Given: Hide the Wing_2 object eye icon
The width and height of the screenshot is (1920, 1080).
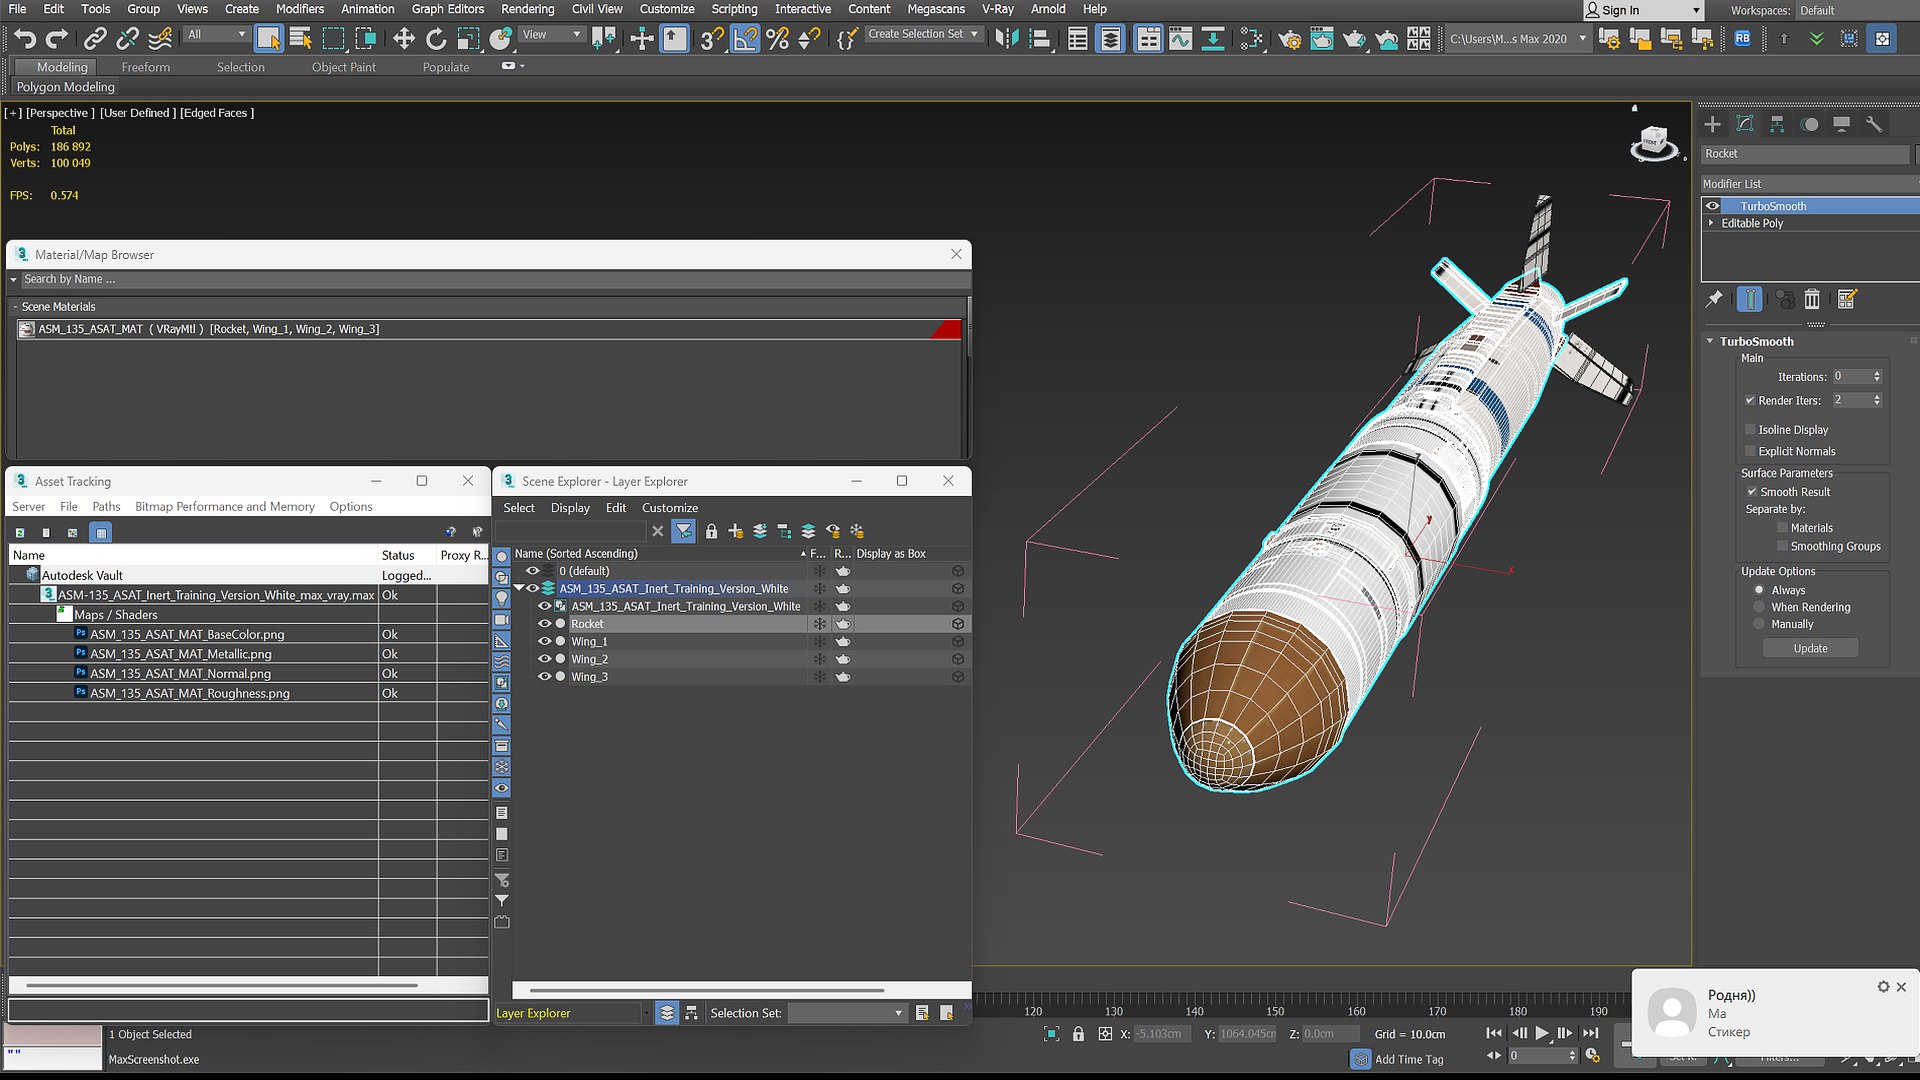Looking at the screenshot, I should tap(545, 659).
